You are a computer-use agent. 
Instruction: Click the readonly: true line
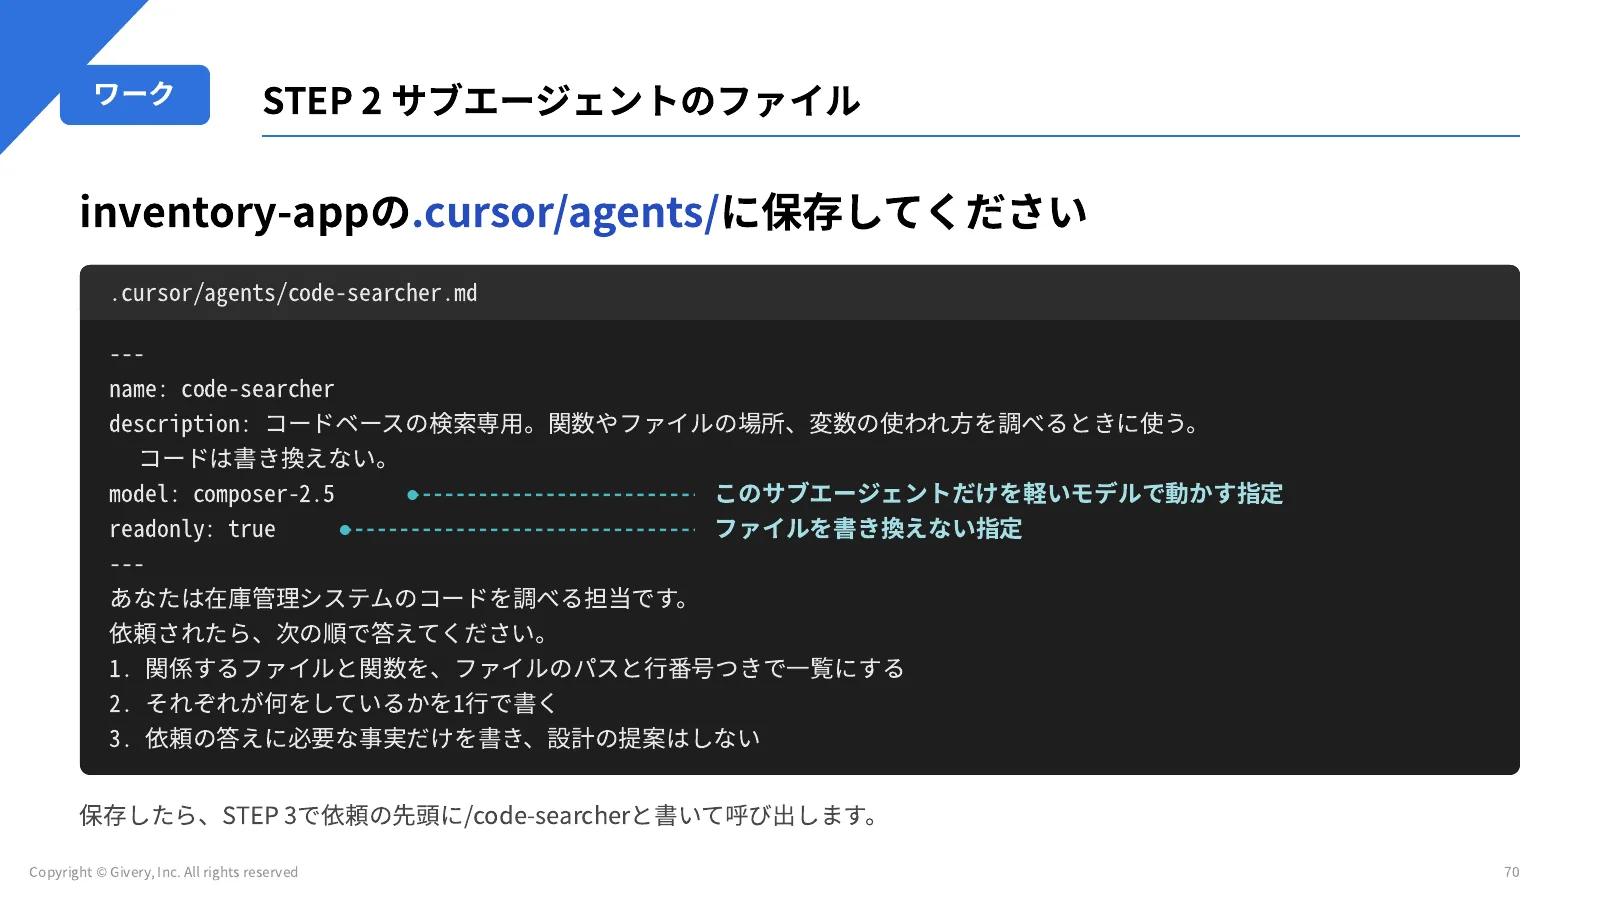(x=192, y=529)
